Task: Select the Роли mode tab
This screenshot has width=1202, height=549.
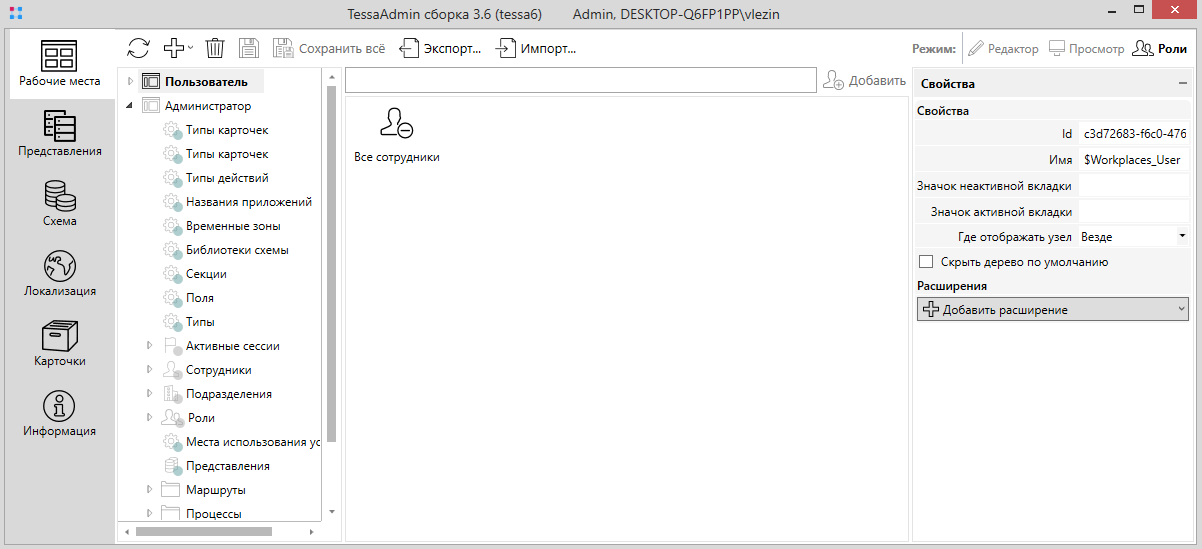Action: [x=1160, y=48]
